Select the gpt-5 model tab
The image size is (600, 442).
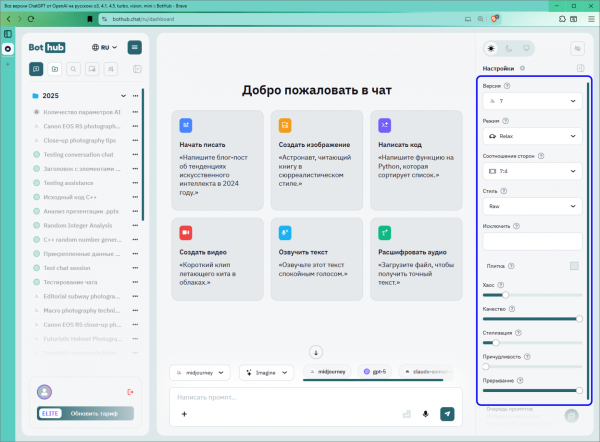coord(372,371)
